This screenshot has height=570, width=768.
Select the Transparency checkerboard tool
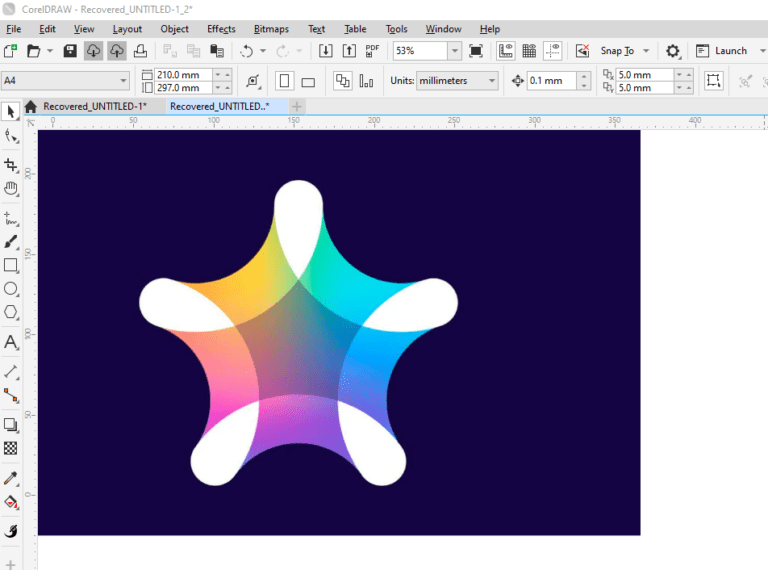click(x=11, y=449)
